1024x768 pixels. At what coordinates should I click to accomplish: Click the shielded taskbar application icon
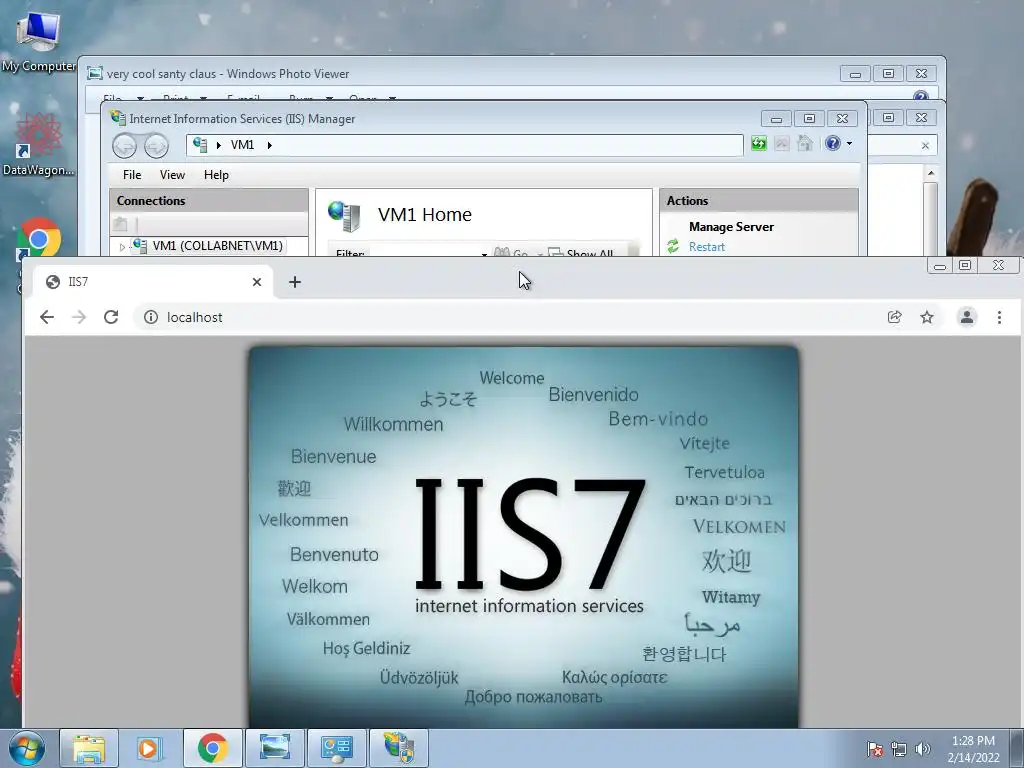pyautogui.click(x=398, y=748)
